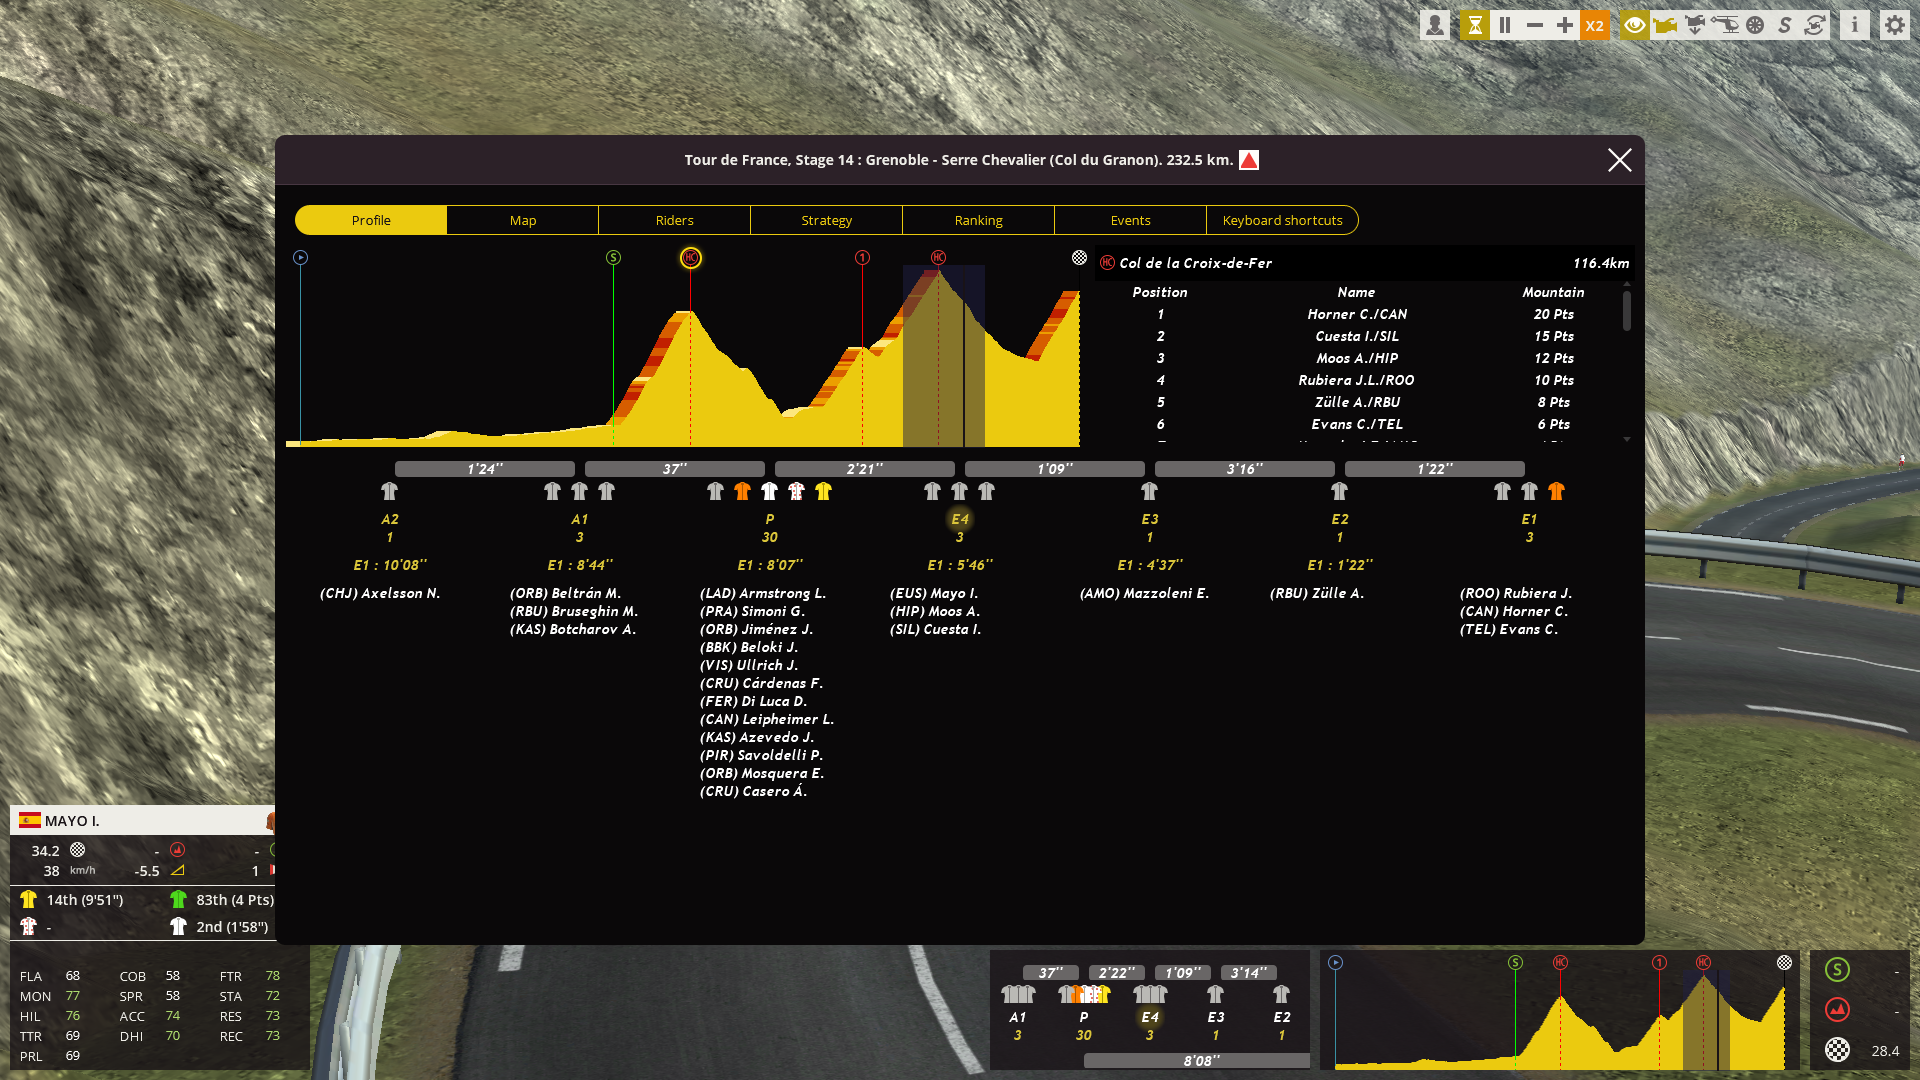Select rider Armstrong L. in peloton list
The image size is (1920, 1080).
763,593
